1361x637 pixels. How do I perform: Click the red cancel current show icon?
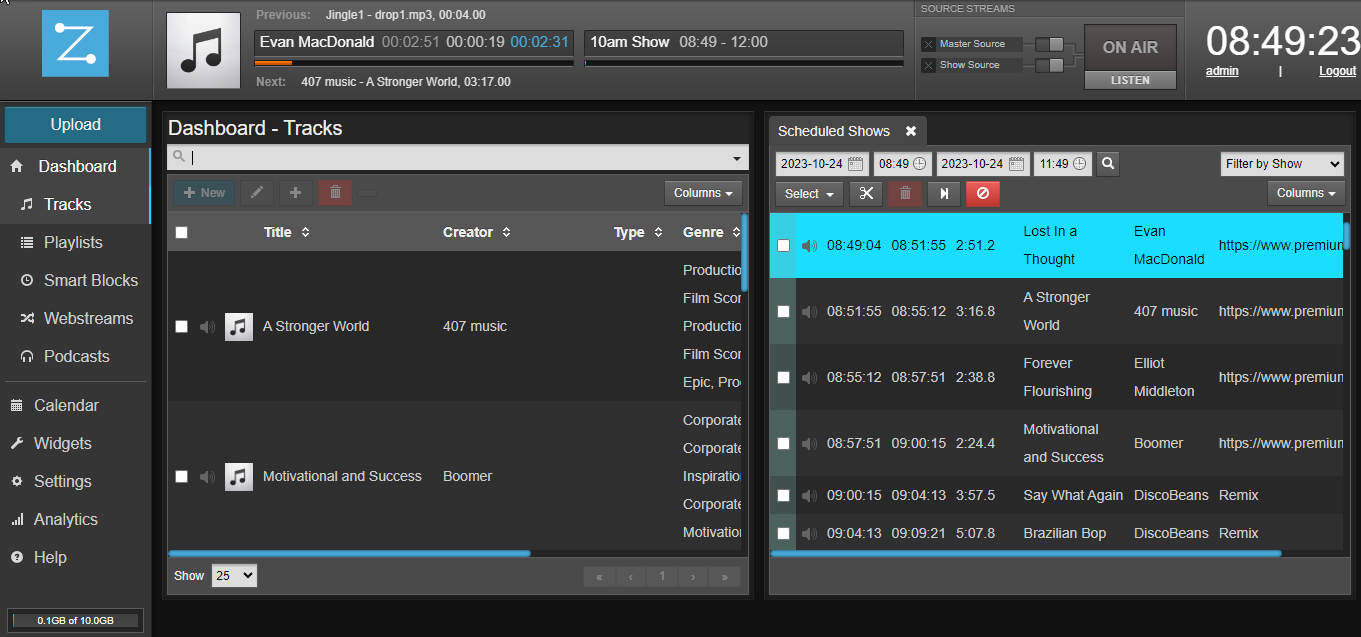point(982,193)
